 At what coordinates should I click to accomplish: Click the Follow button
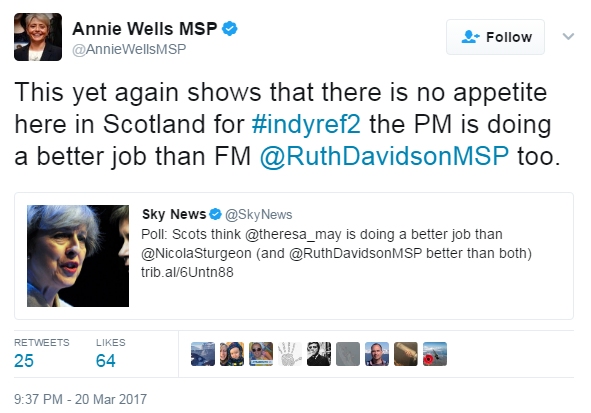(x=495, y=37)
